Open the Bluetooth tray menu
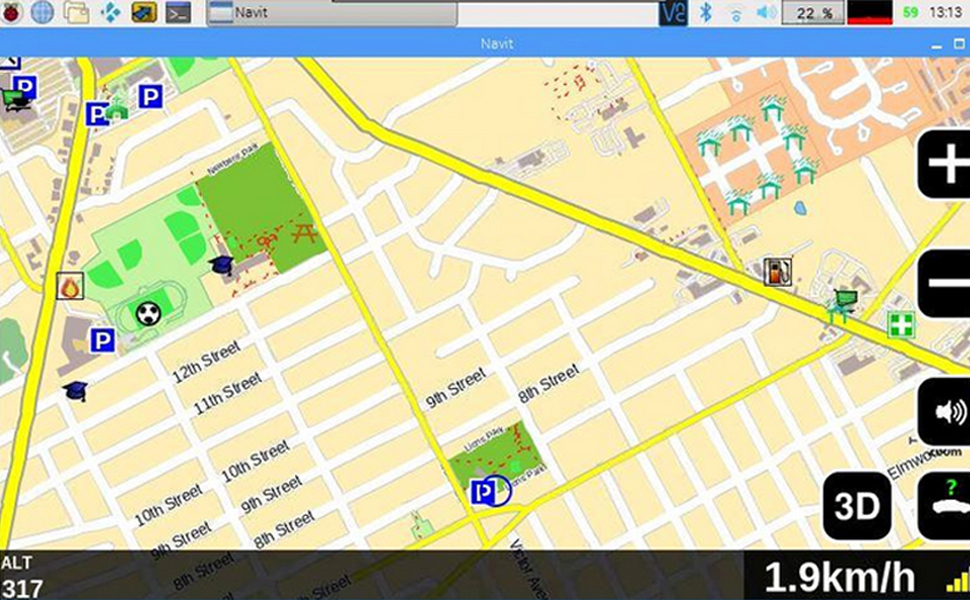 pos(705,12)
